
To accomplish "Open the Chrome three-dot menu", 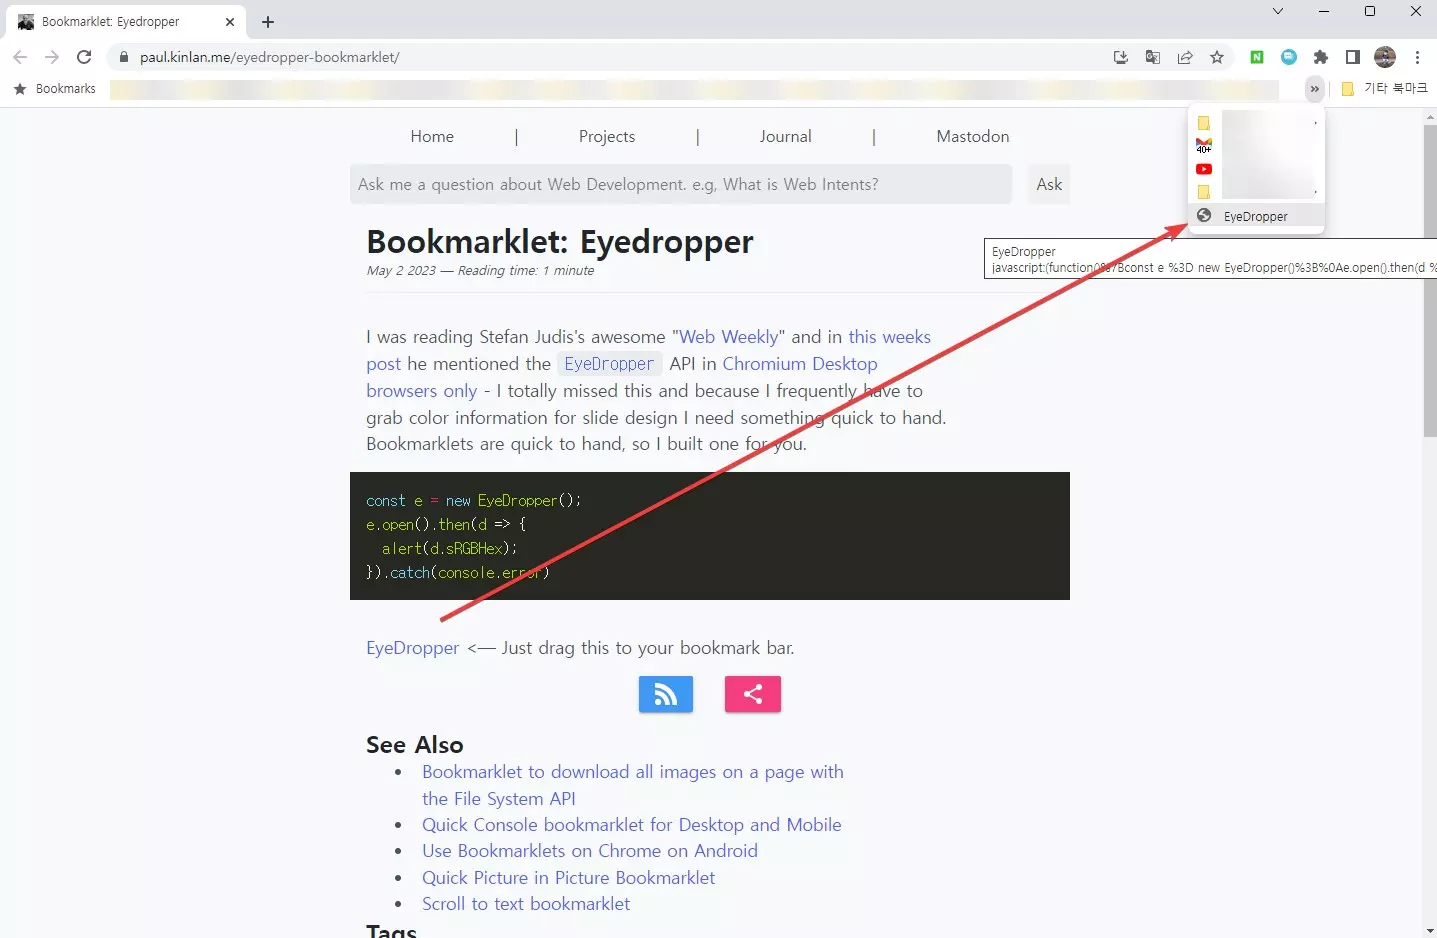I will click(x=1417, y=57).
